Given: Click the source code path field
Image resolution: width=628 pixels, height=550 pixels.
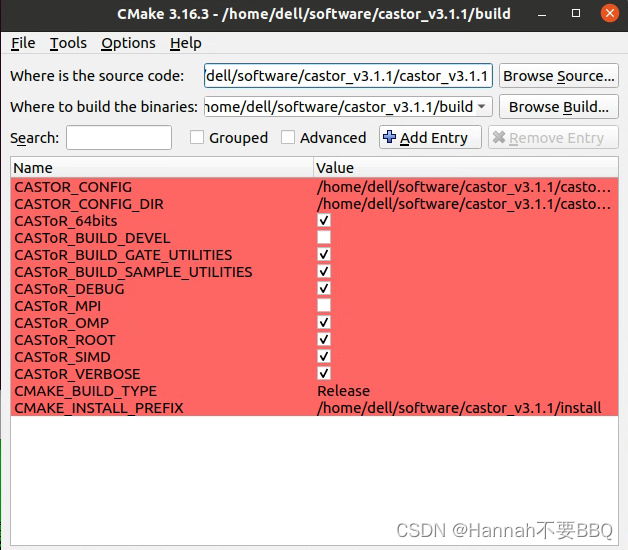Looking at the screenshot, I should click(x=348, y=76).
